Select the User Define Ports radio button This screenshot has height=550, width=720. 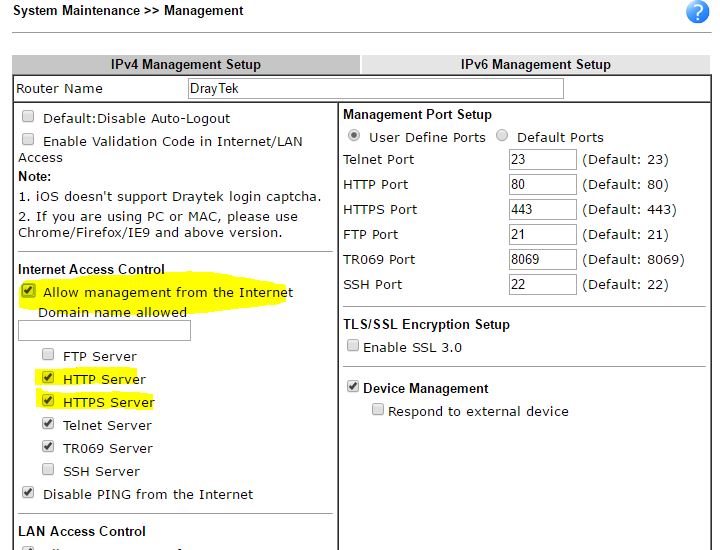coord(354,136)
